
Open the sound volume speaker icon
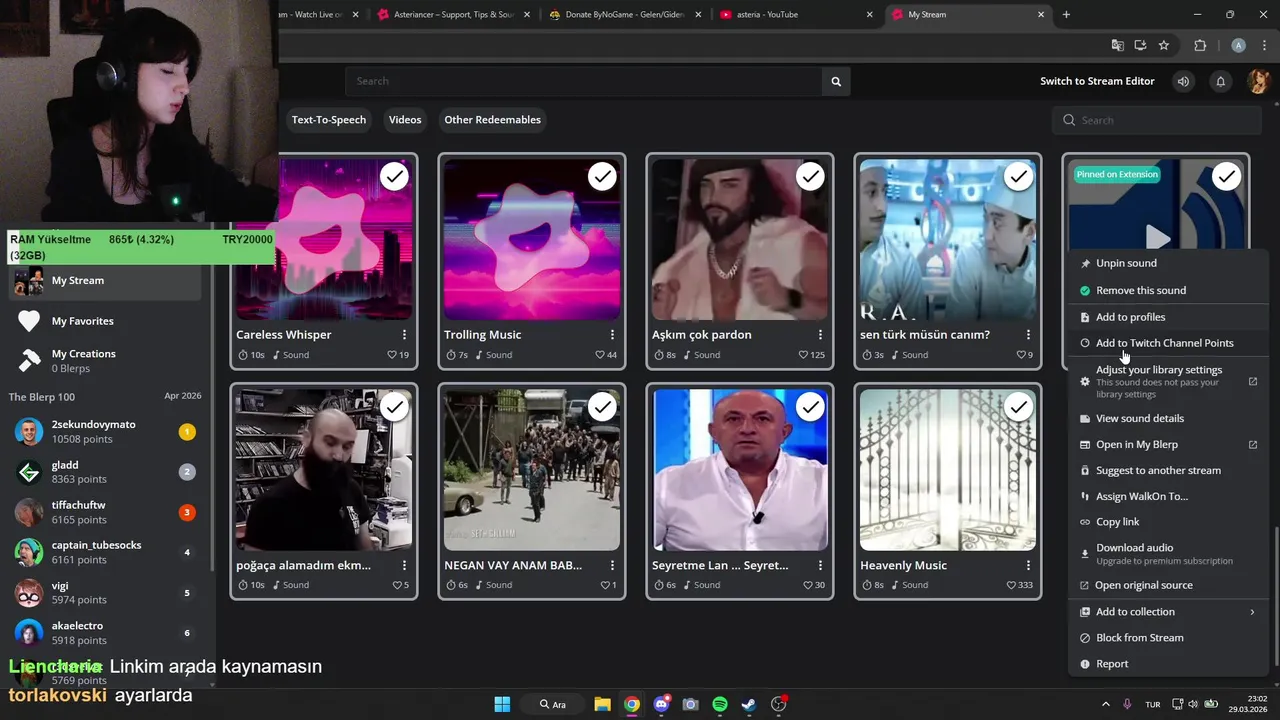point(1184,81)
